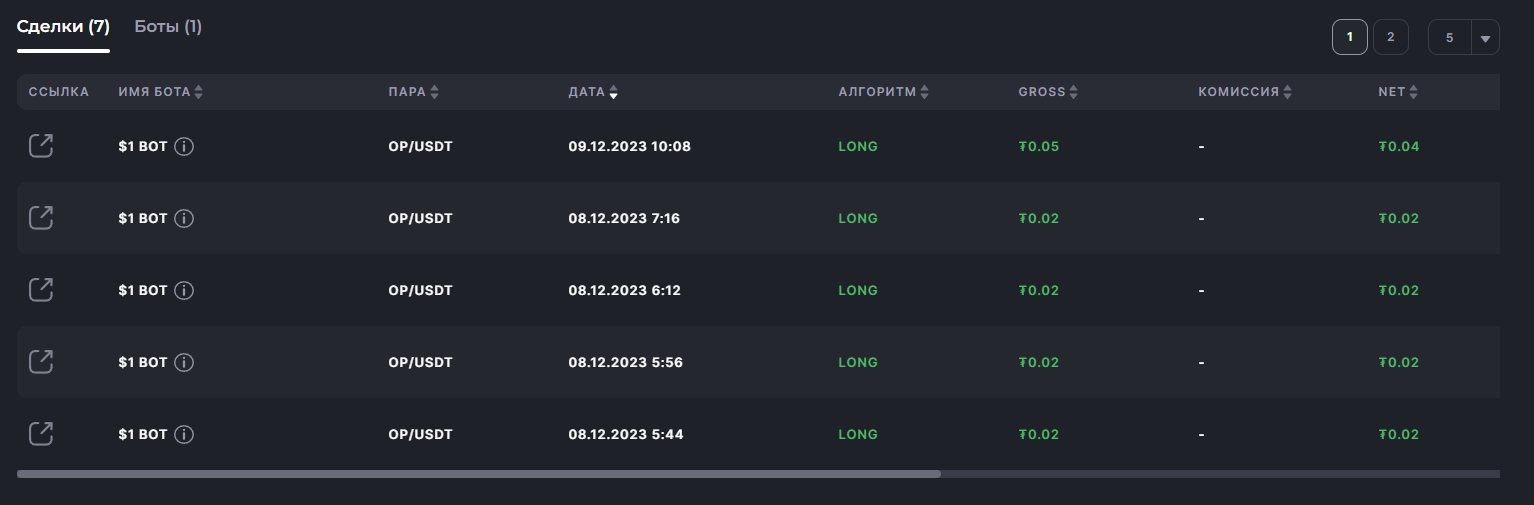Select the Сделки (7) tab
Screen dimensions: 1534x505
pos(63,26)
